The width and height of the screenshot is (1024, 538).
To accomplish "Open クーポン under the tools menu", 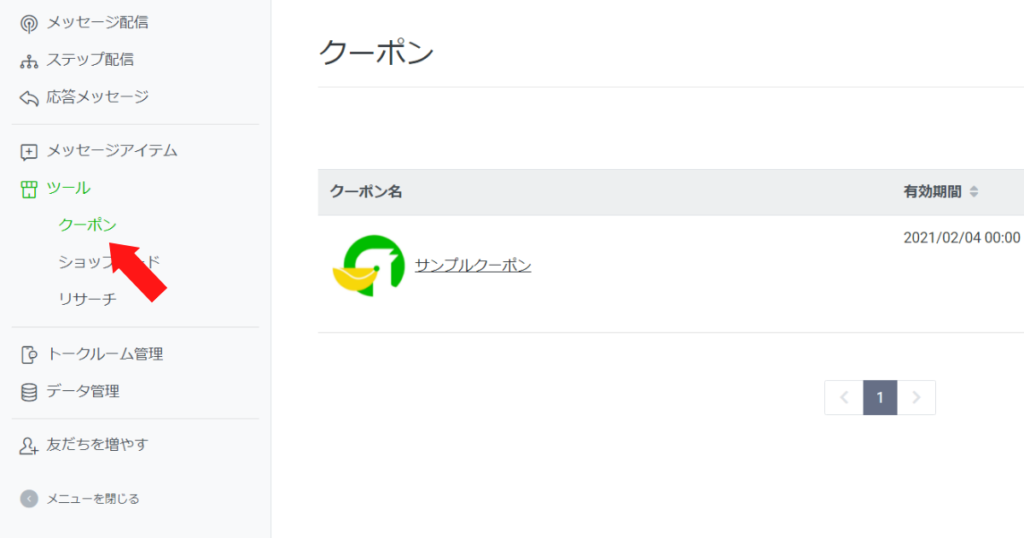I will click(x=88, y=225).
